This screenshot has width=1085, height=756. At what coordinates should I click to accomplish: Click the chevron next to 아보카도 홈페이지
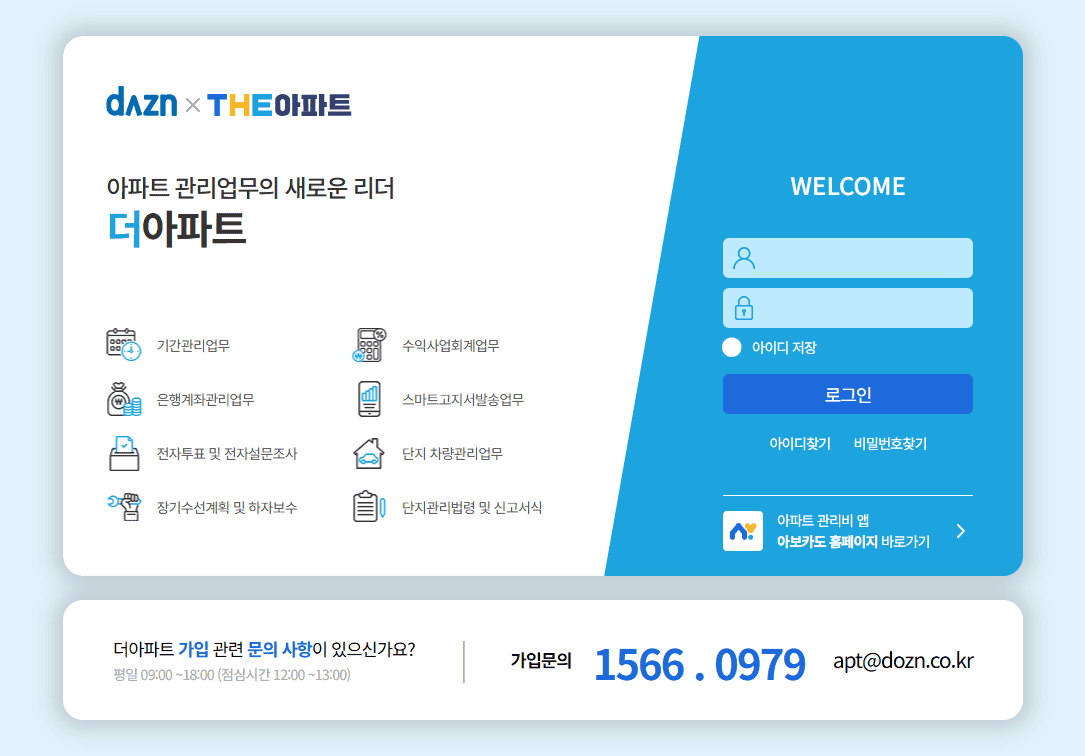[x=960, y=531]
